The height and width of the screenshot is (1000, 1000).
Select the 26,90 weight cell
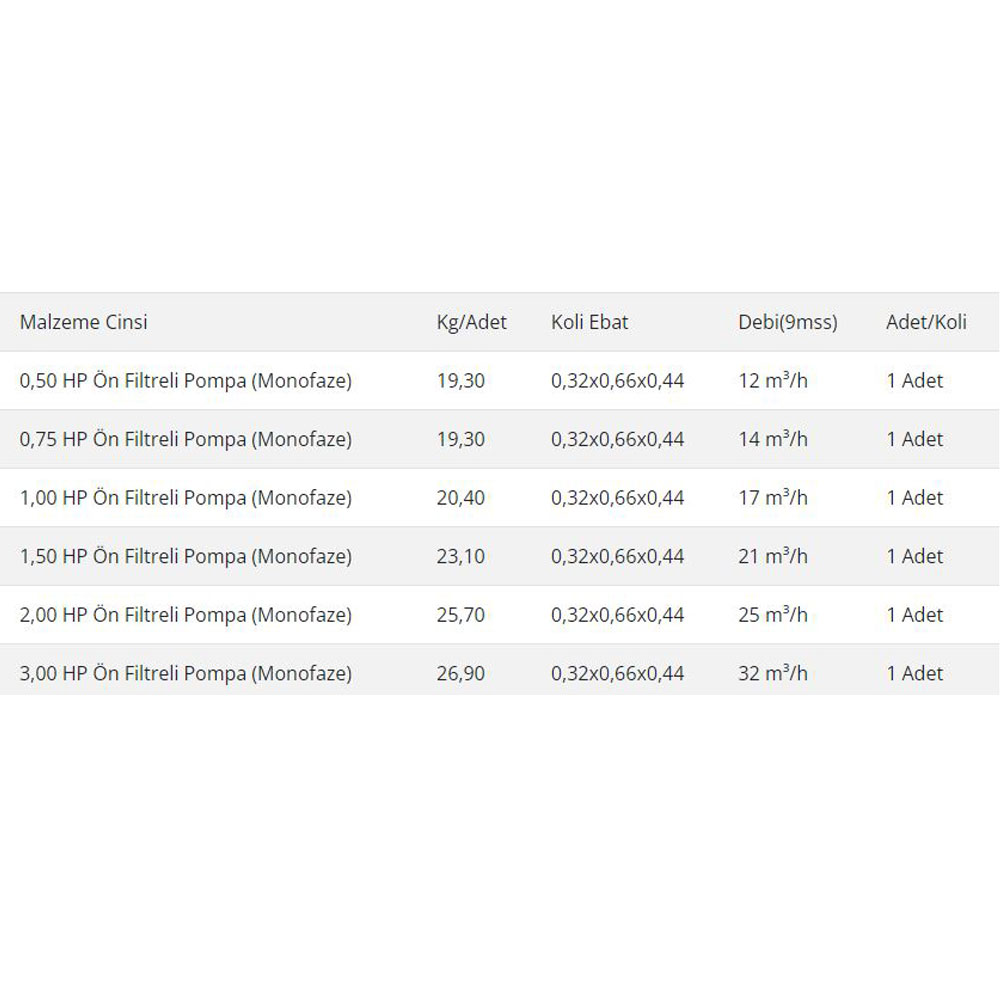(x=460, y=674)
